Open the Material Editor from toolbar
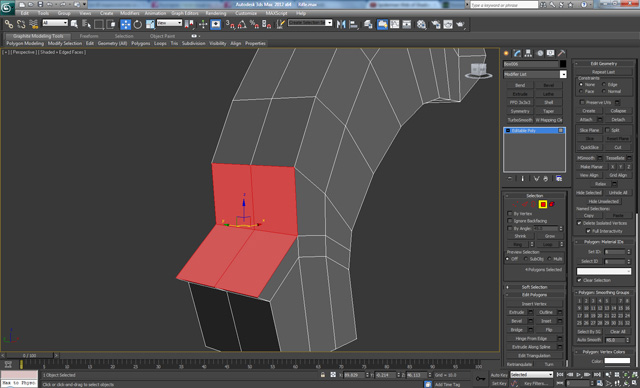This screenshot has width=640, height=388. tap(421, 24)
